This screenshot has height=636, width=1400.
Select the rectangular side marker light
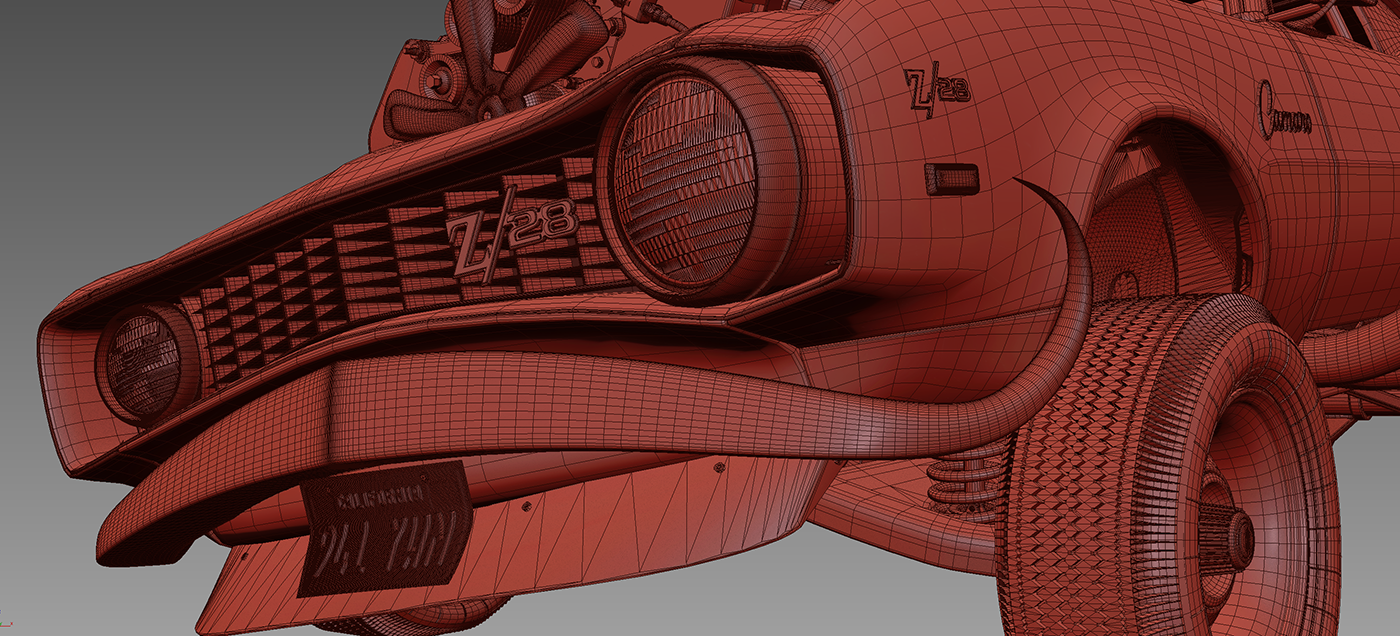coord(951,179)
